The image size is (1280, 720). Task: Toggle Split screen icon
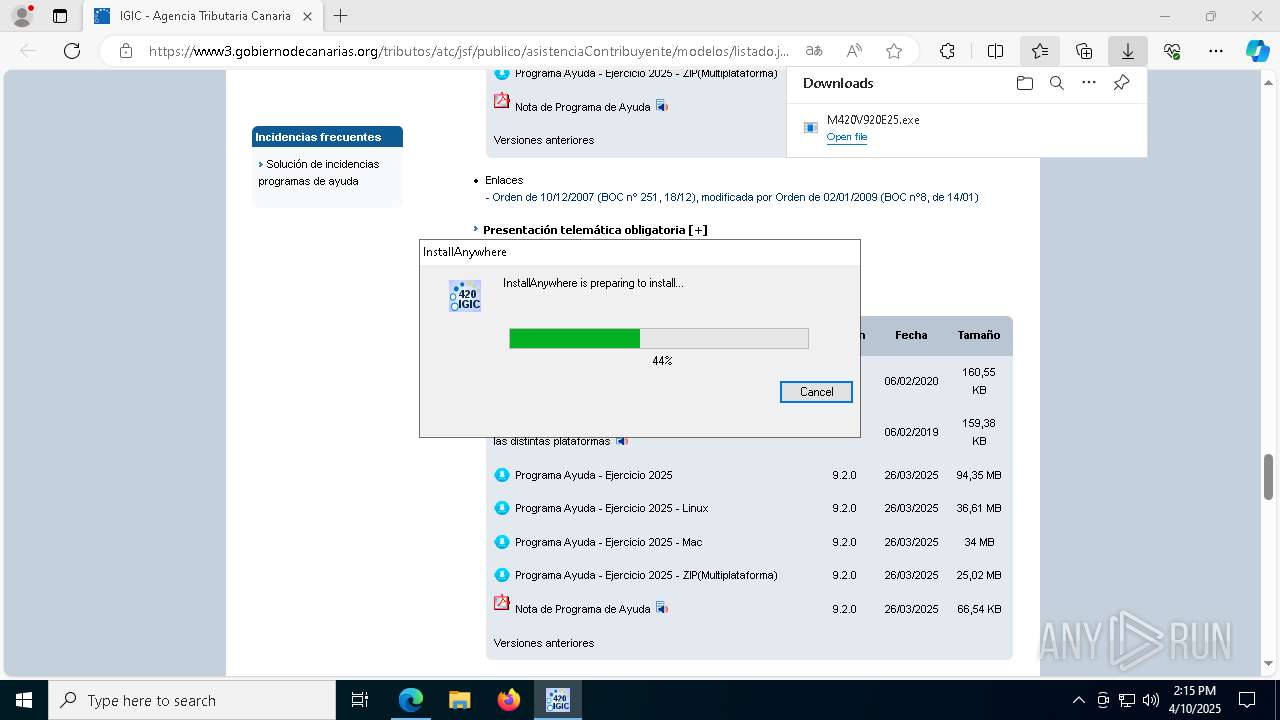tap(995, 51)
